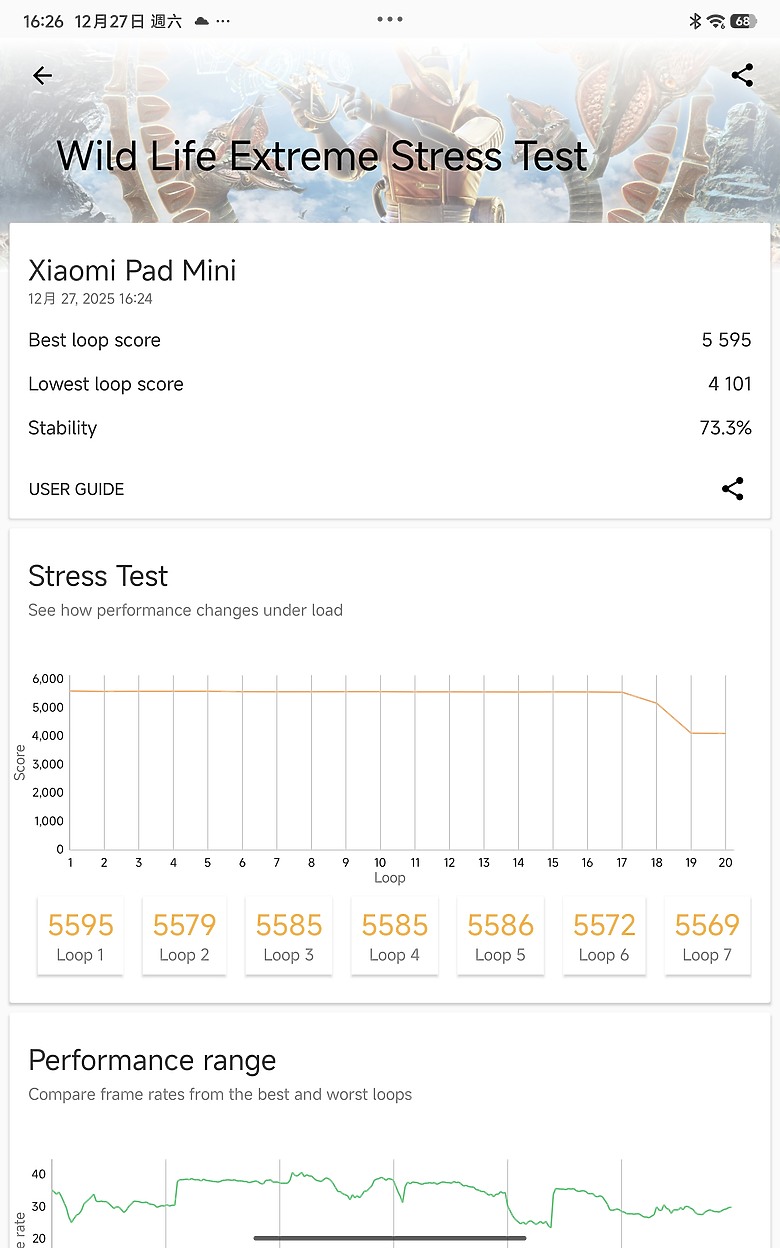The width and height of the screenshot is (780, 1248).
Task: Tap the Loop 3 result showing 5585
Action: 288,934
